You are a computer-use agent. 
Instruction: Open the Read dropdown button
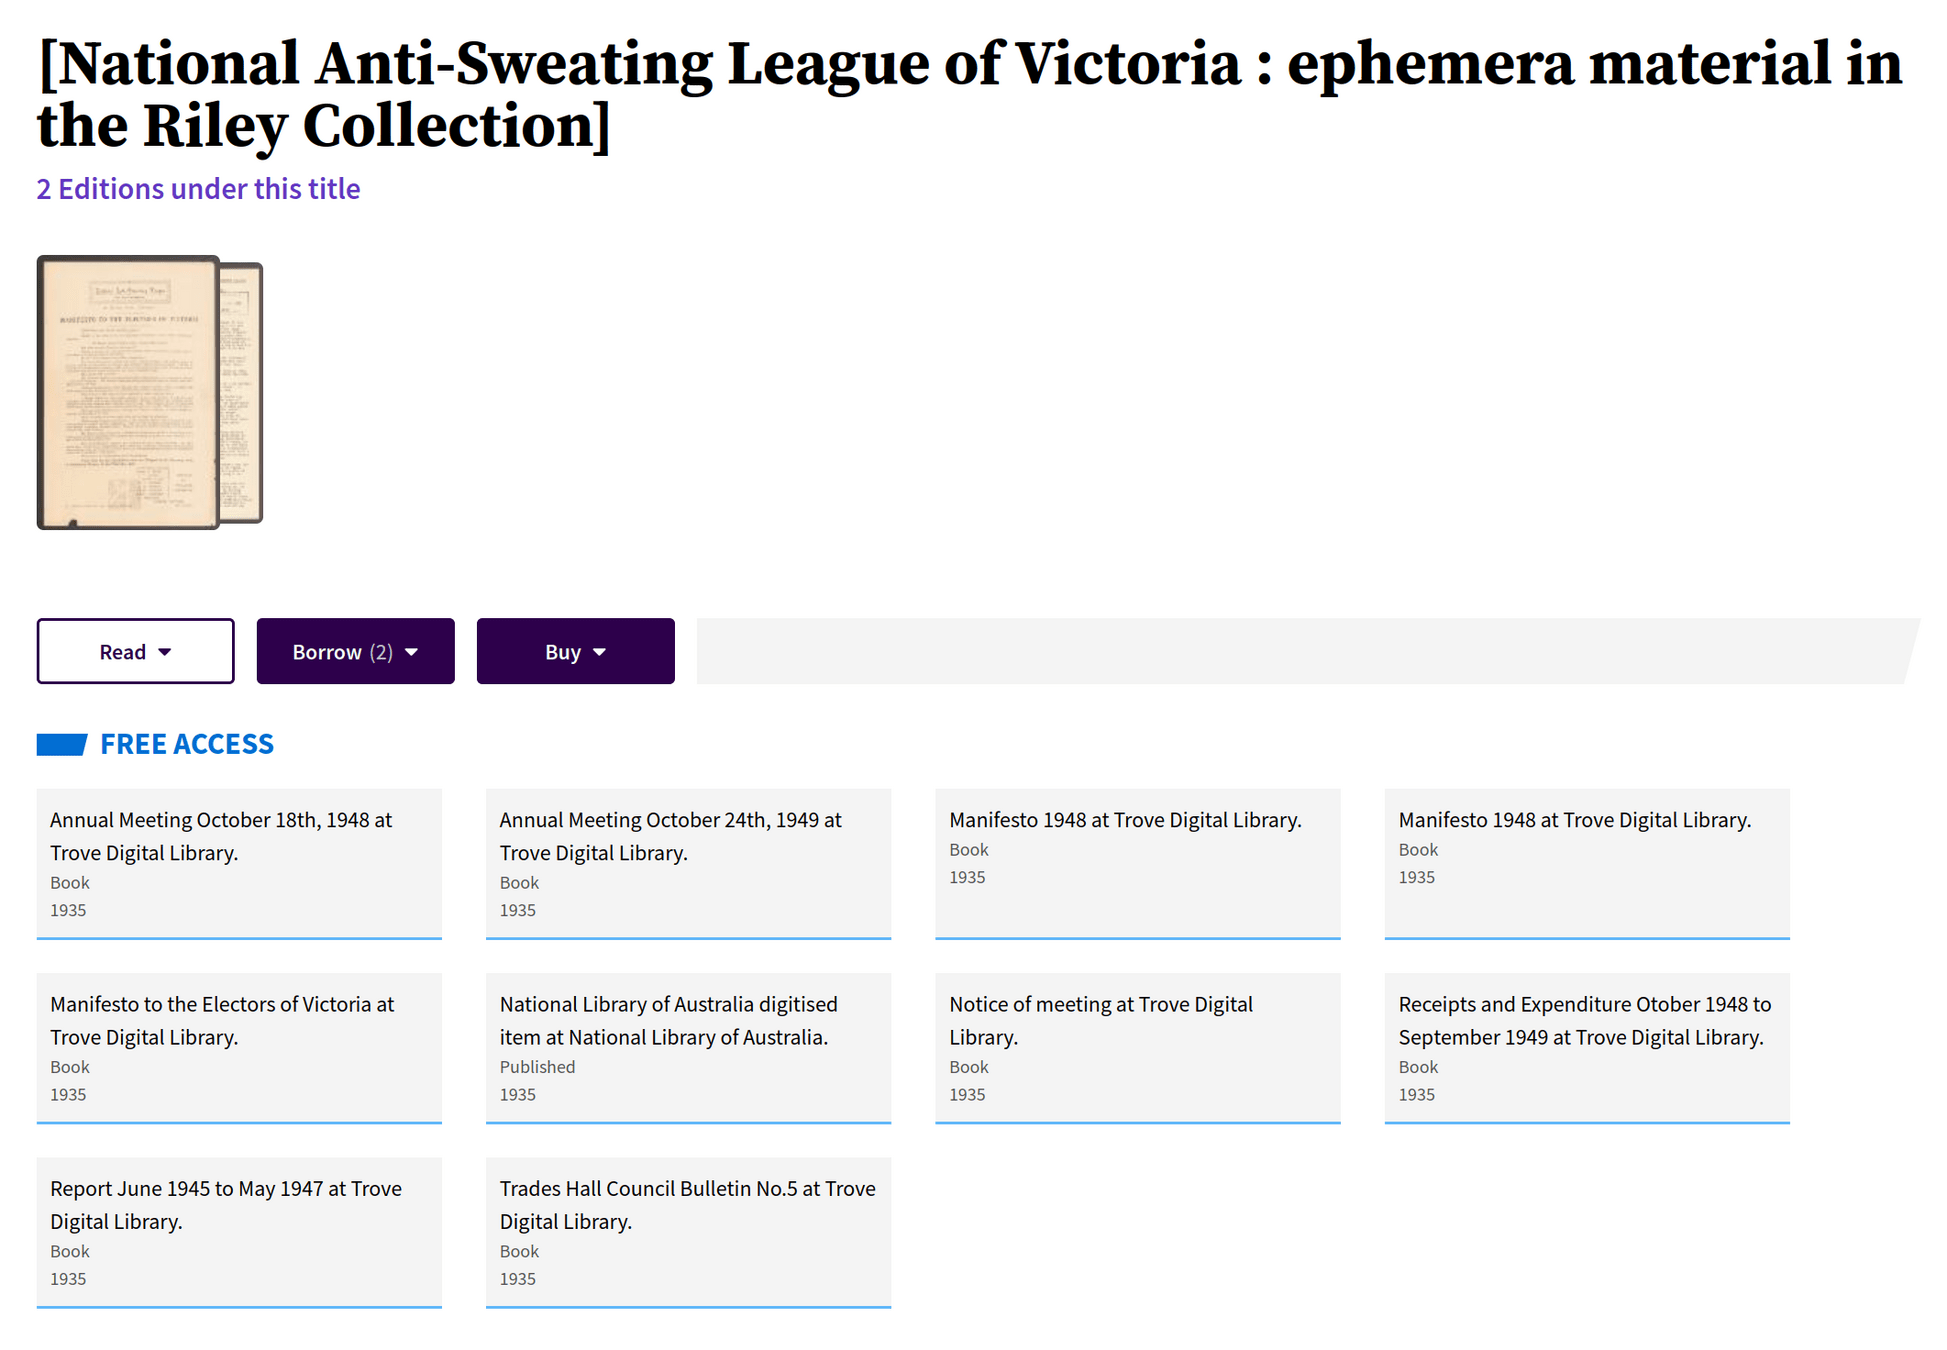coord(135,651)
